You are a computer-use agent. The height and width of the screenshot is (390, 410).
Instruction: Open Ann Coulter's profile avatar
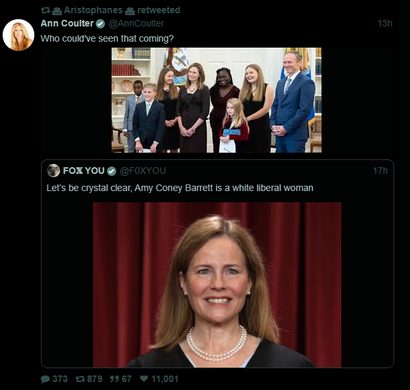(18, 35)
